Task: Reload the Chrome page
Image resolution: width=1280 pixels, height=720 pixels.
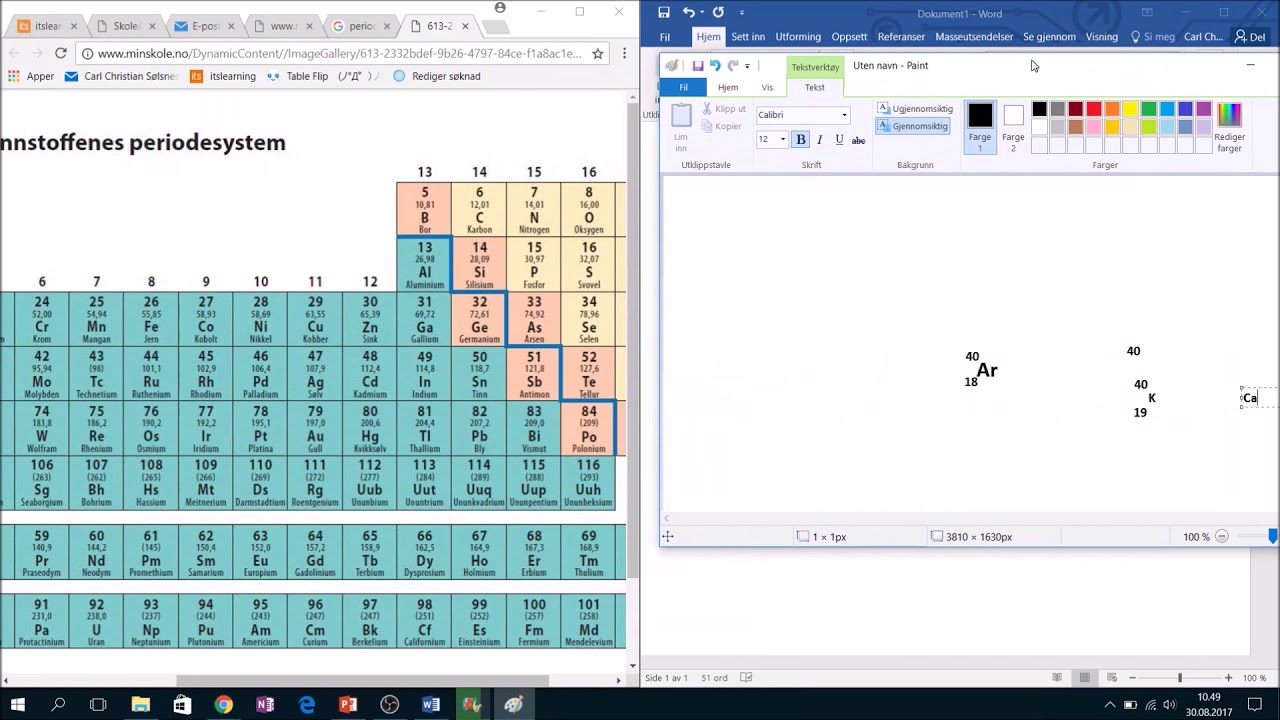Action: tap(60, 53)
